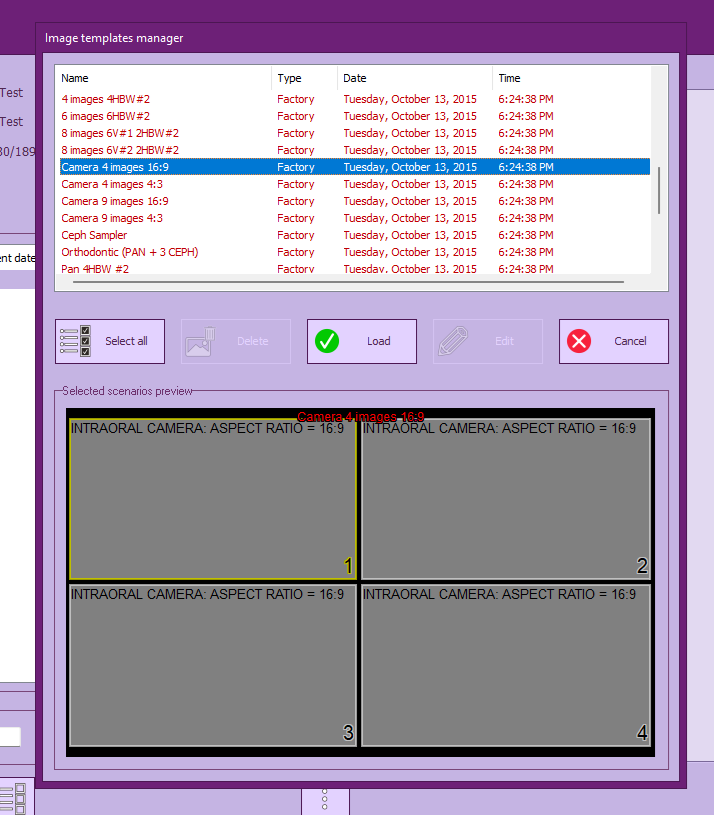Click the grid layout icon at bottom left
This screenshot has height=815, width=714.
[14, 798]
